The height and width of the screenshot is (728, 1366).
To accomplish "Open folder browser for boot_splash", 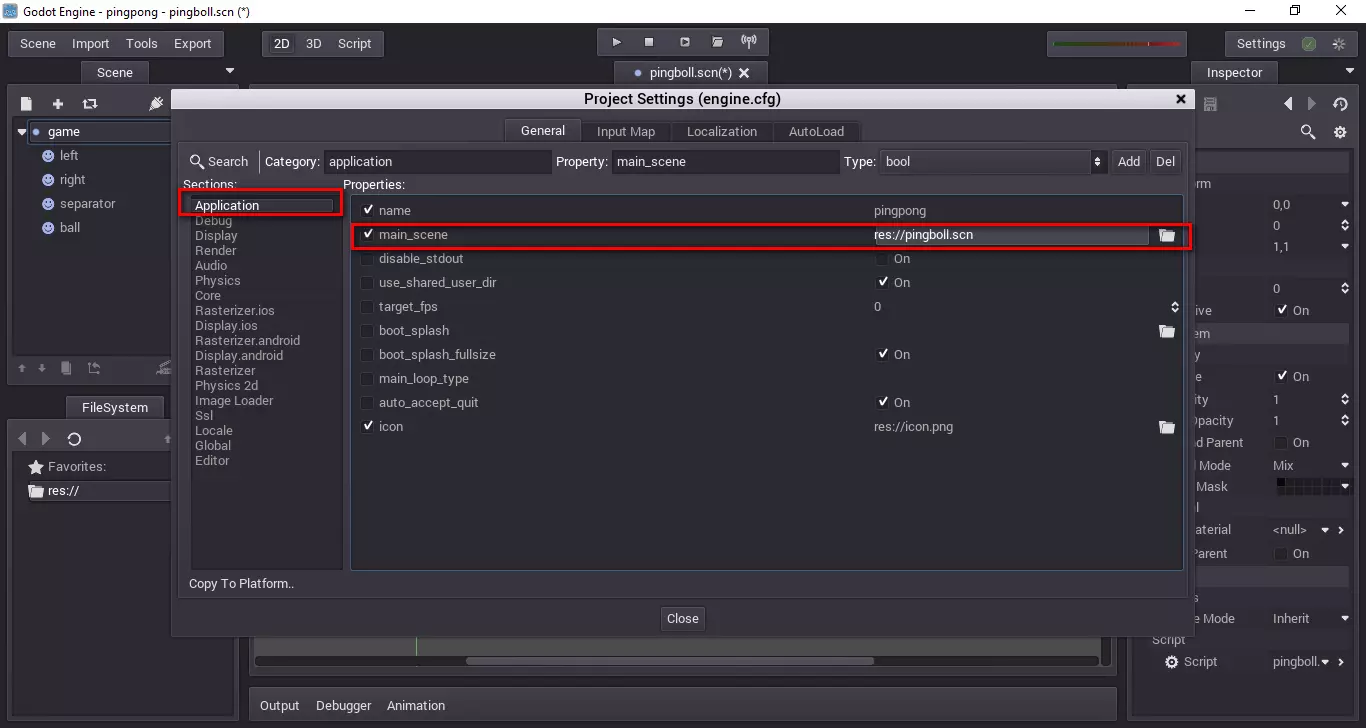I will tap(1166, 331).
